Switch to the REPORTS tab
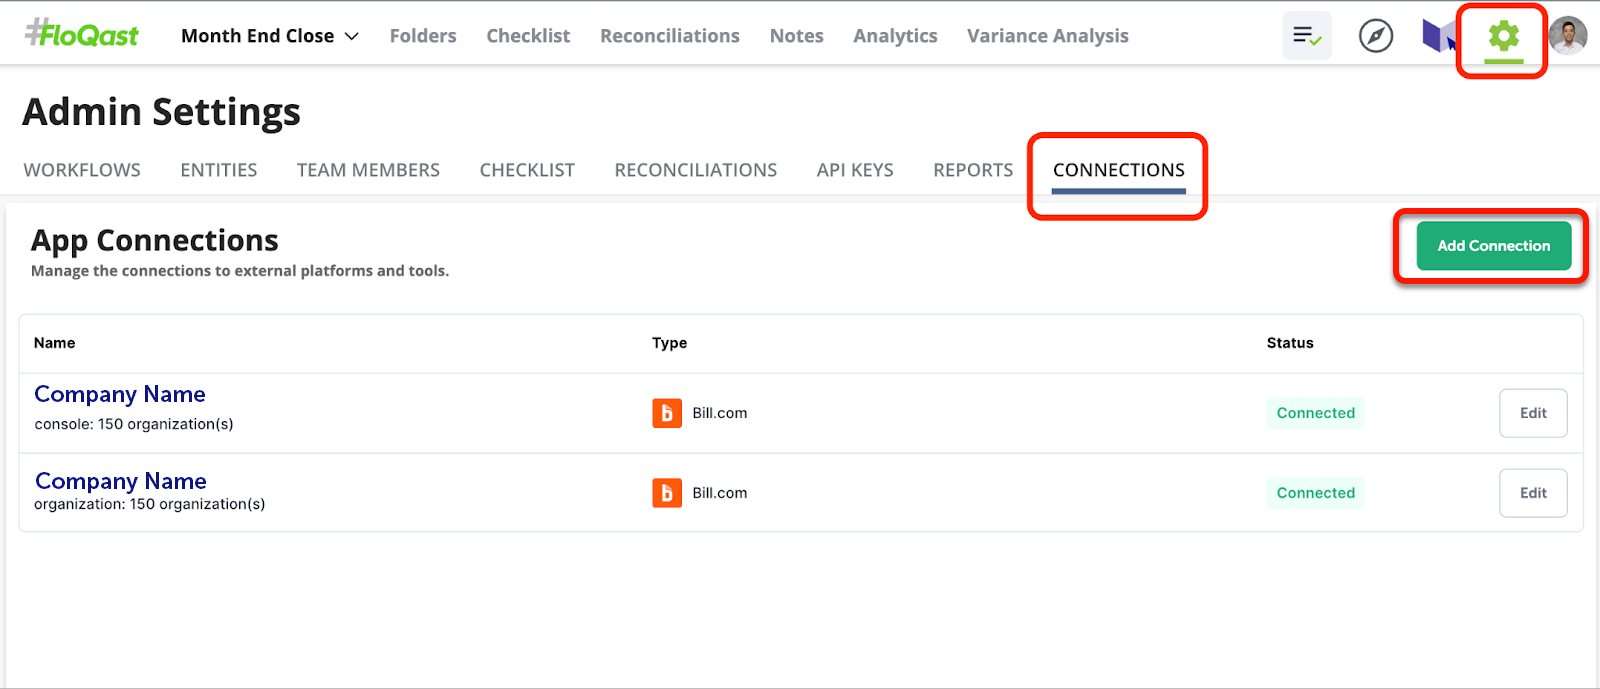The image size is (1600, 689). (973, 170)
